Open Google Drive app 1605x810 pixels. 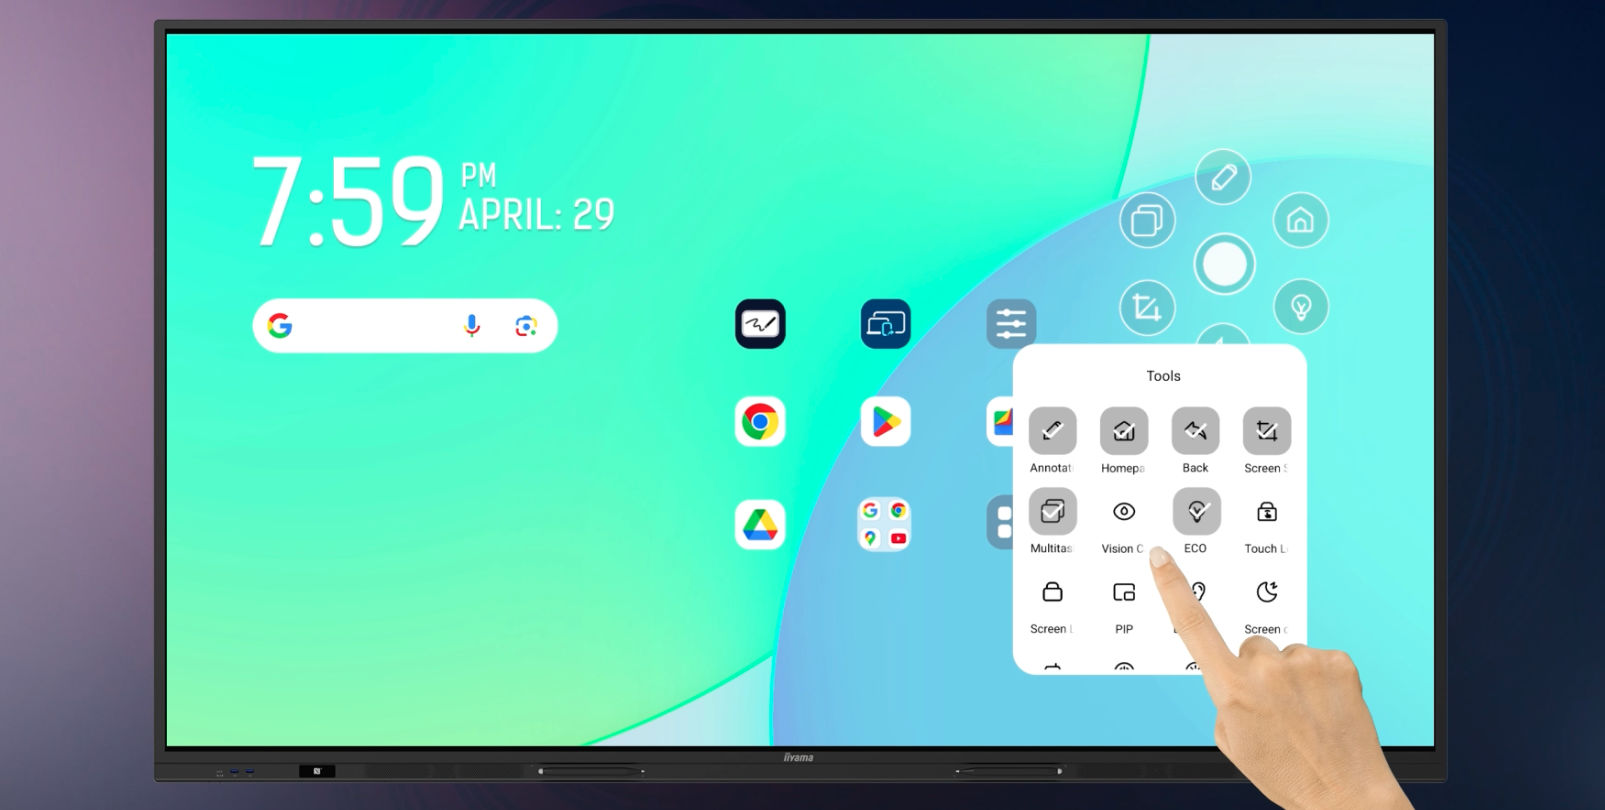[760, 525]
